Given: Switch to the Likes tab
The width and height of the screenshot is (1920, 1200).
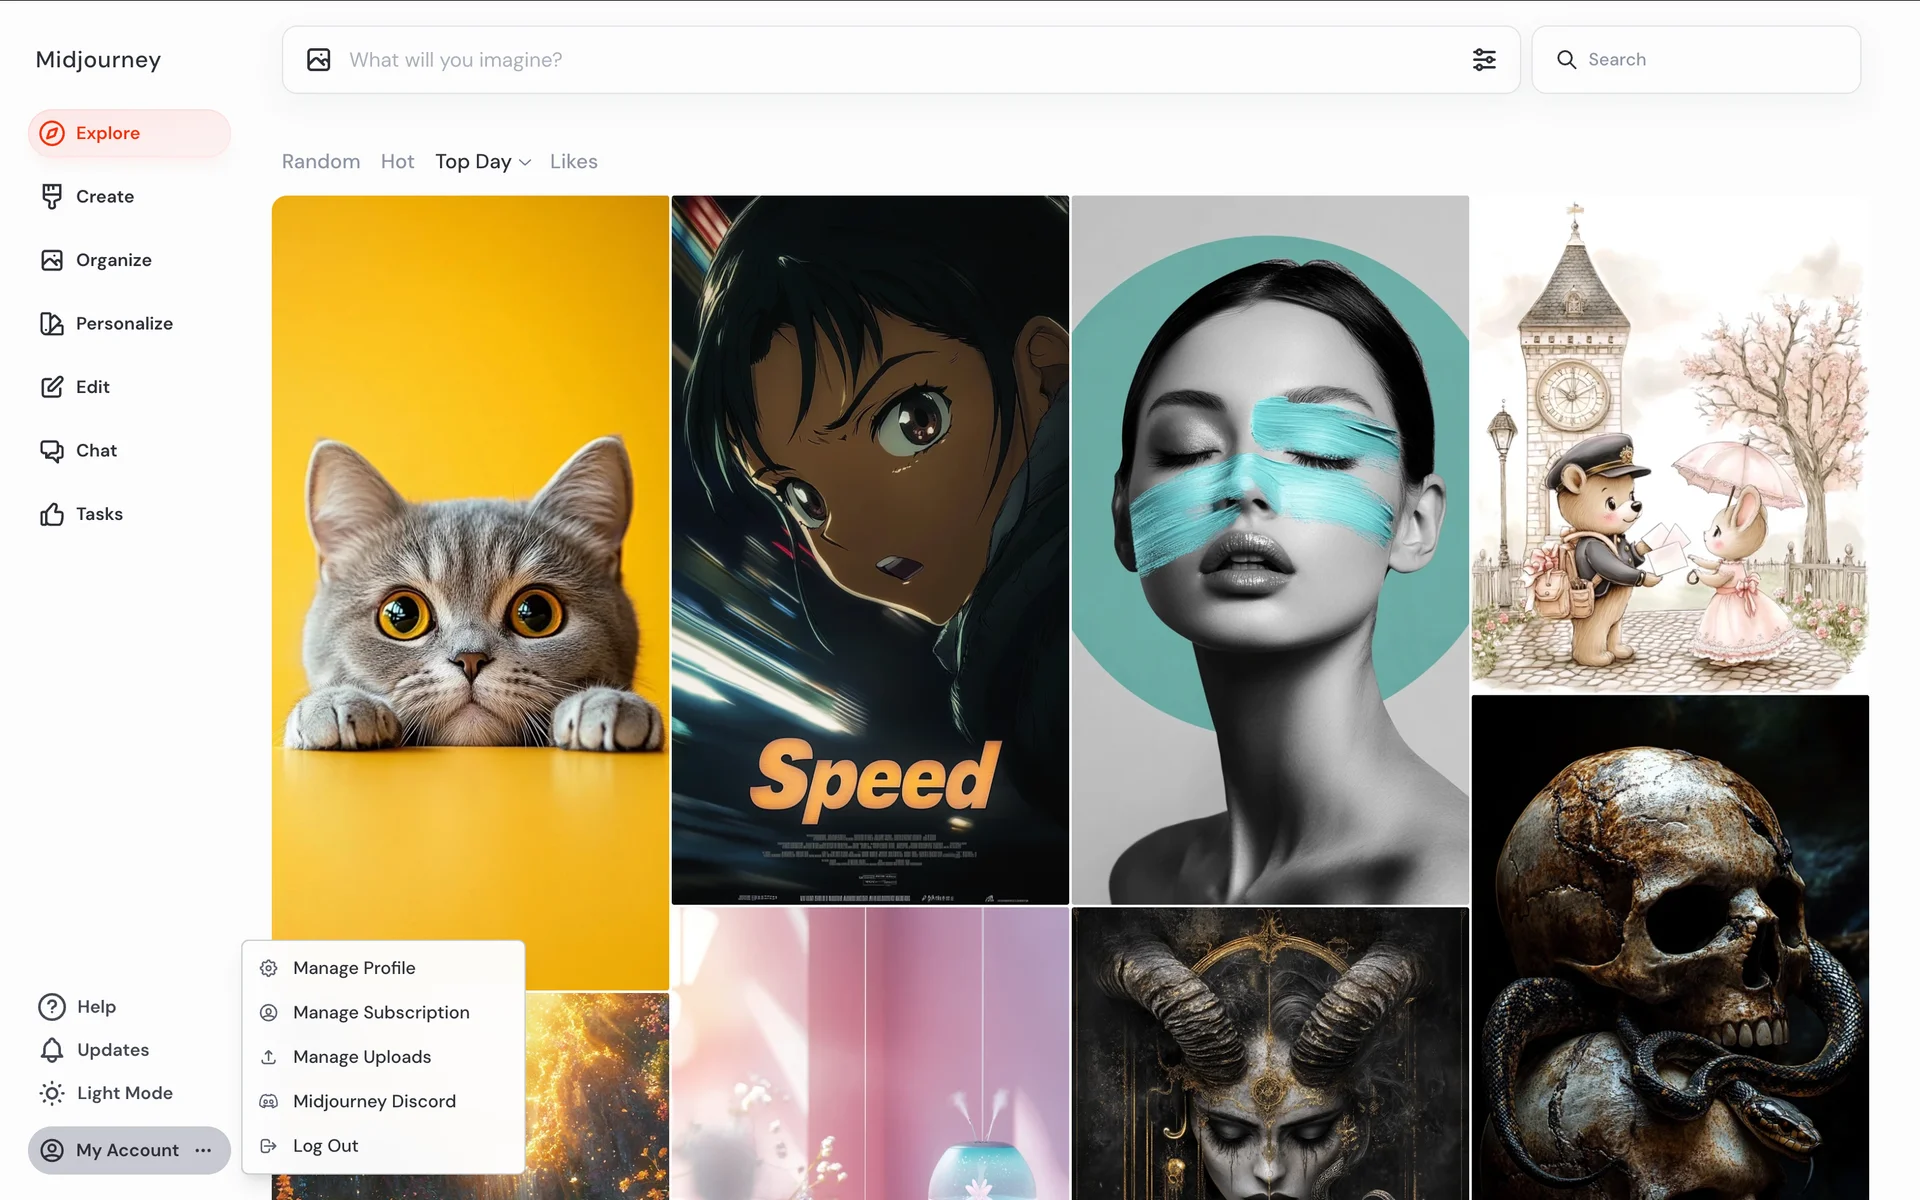Looking at the screenshot, I should [573, 162].
